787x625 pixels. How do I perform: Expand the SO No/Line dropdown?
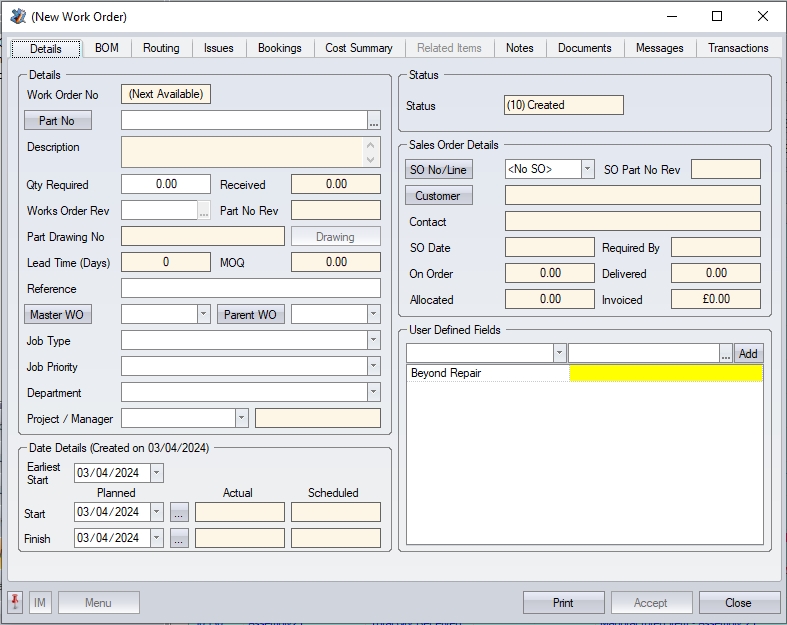(x=587, y=170)
